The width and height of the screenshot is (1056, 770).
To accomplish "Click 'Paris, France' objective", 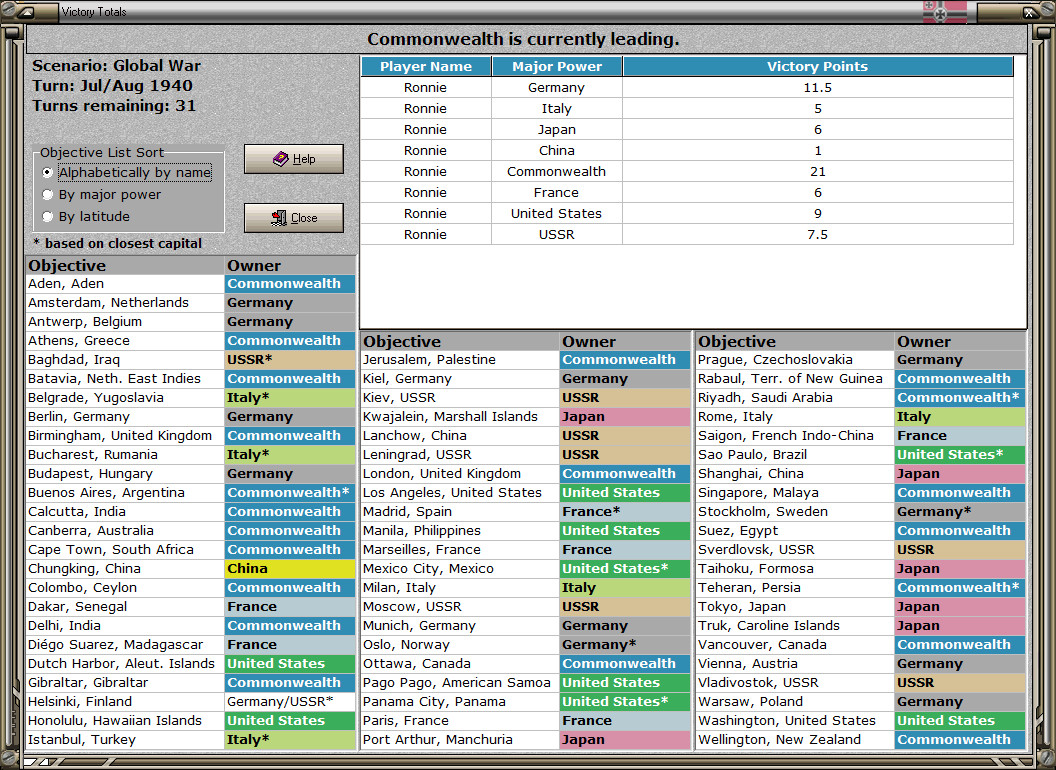I will pyautogui.click(x=460, y=720).
